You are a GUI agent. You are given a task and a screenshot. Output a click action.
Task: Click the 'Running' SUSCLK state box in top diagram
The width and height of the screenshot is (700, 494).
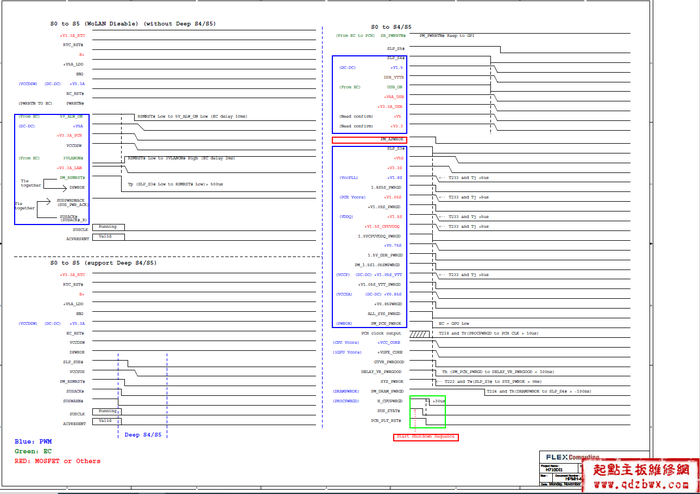pyautogui.click(x=107, y=227)
